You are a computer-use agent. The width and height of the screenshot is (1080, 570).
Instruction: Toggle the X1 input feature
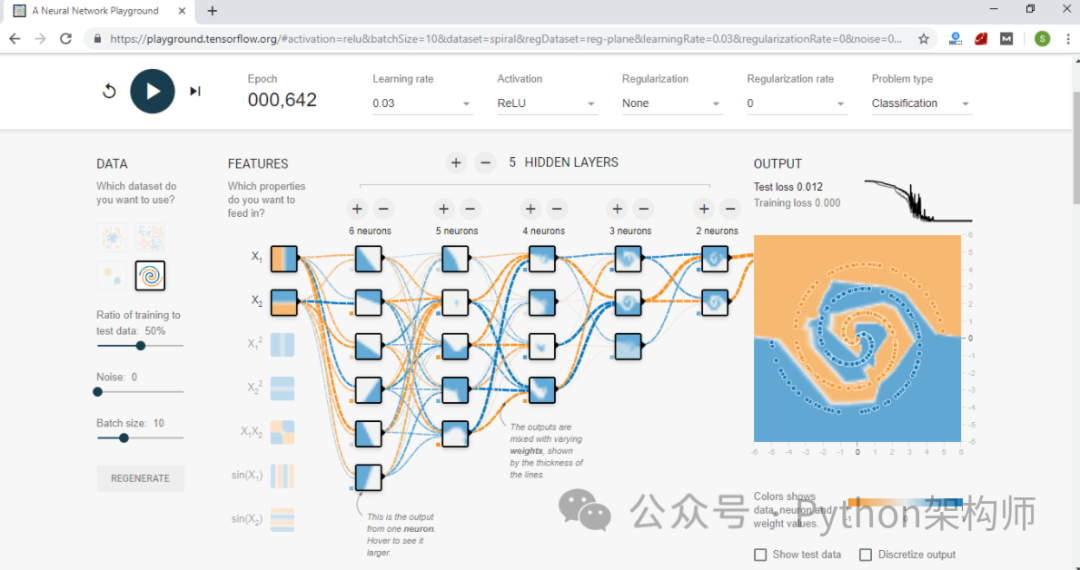pyautogui.click(x=284, y=258)
